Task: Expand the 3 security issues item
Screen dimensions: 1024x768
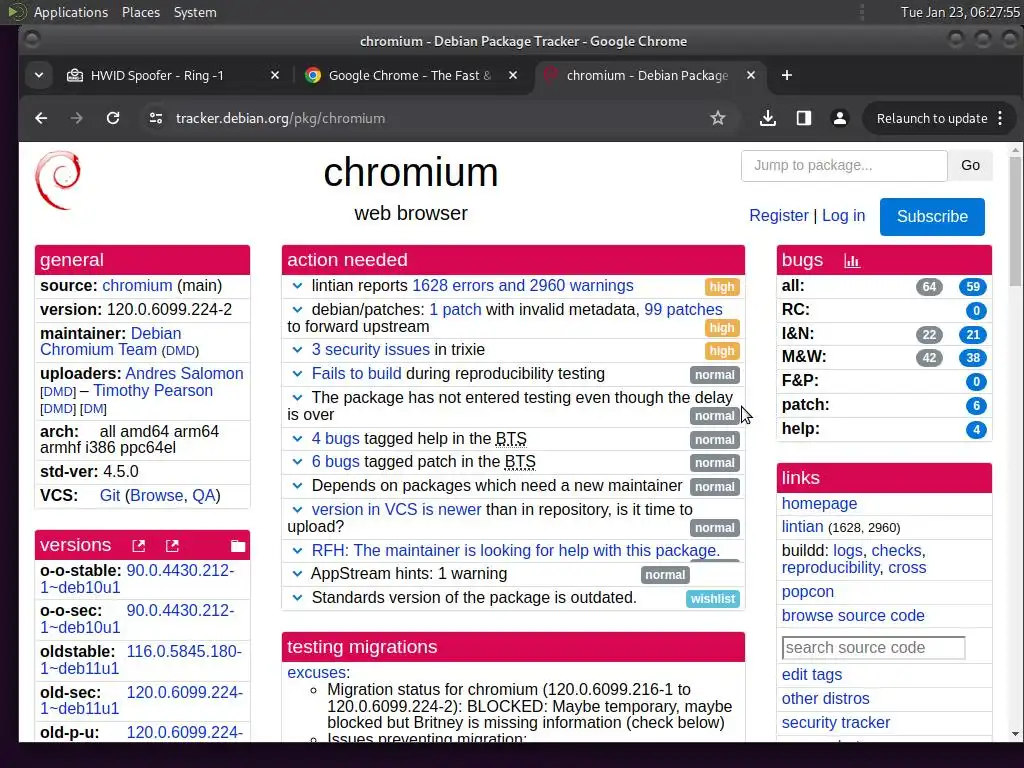Action: point(297,350)
